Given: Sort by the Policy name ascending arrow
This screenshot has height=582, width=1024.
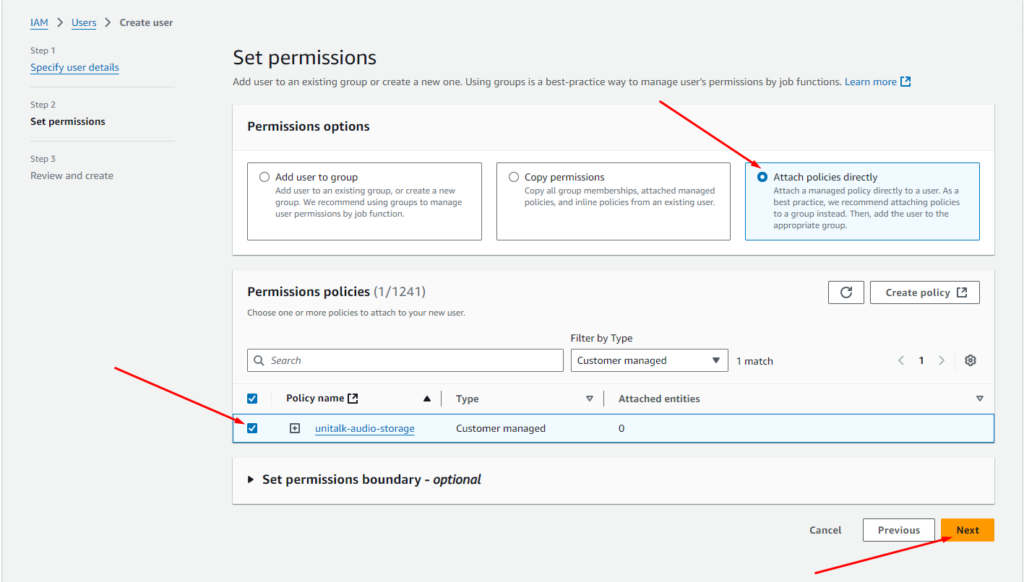Looking at the screenshot, I should (428, 399).
